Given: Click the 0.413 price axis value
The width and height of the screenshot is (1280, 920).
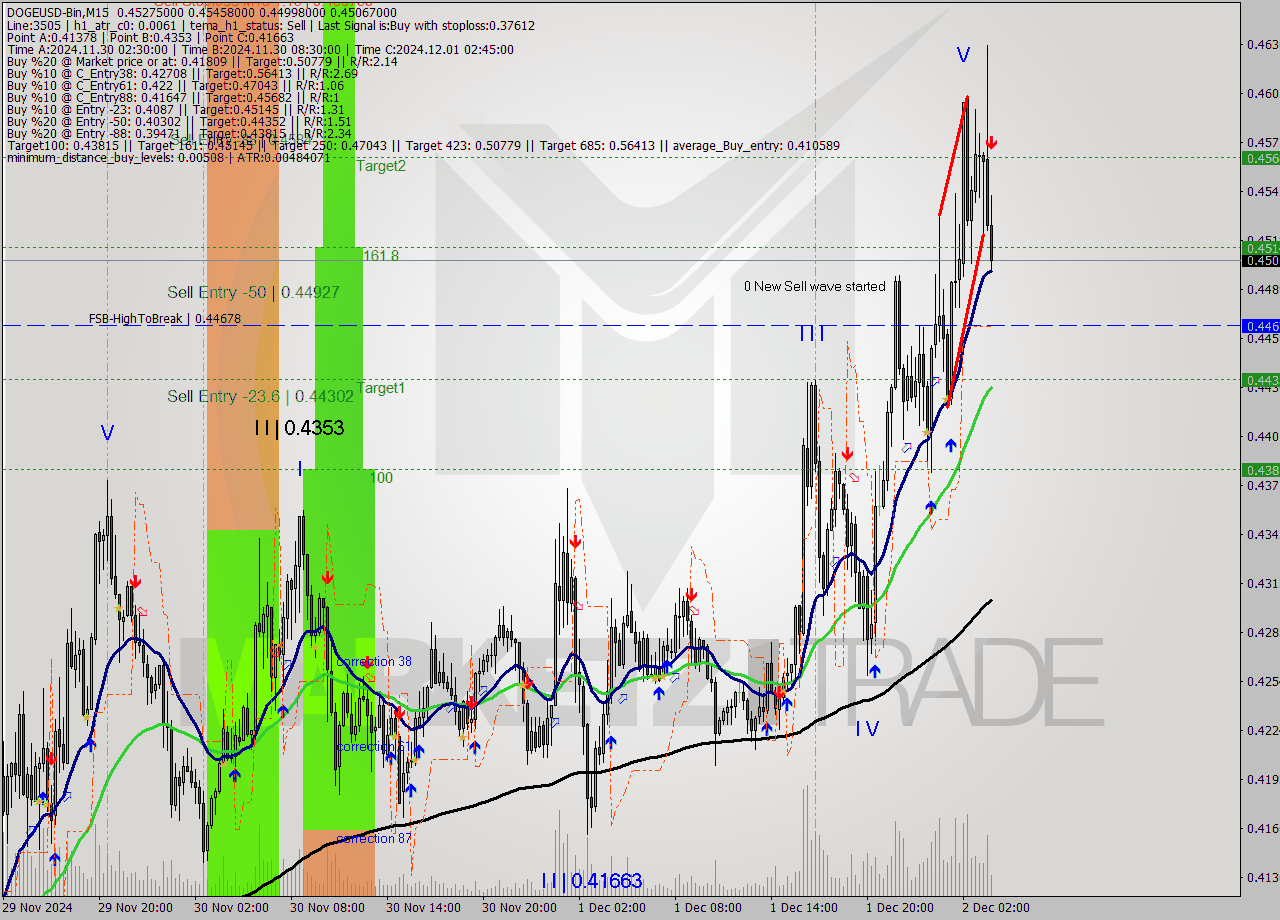Looking at the screenshot, I should point(1261,877).
